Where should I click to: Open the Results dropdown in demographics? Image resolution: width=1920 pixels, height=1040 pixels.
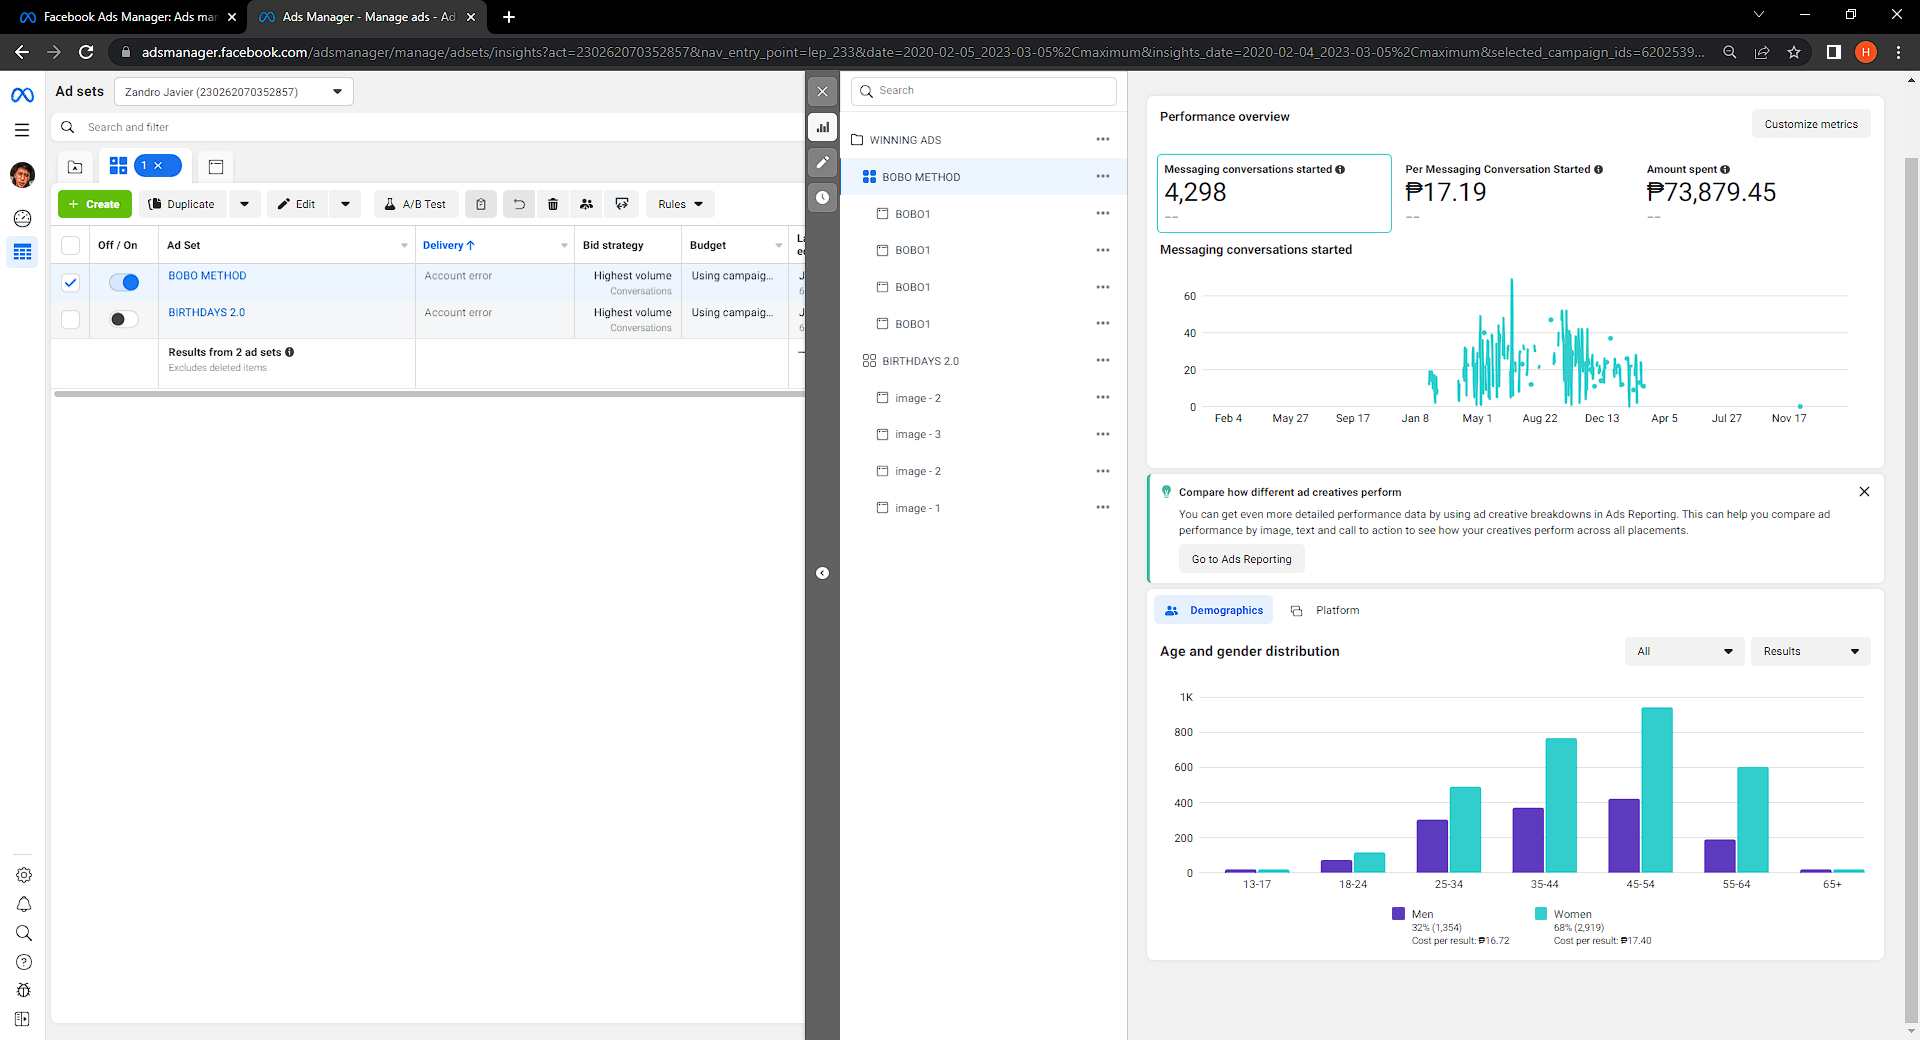1810,651
